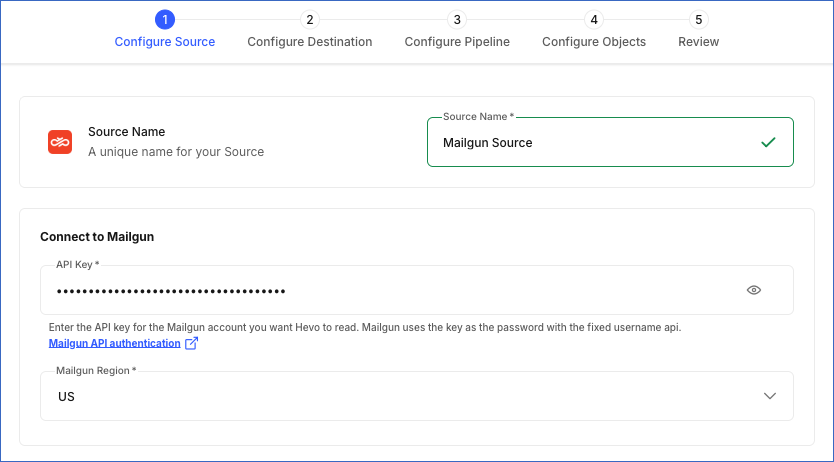Go to the Review step

pyautogui.click(x=698, y=41)
